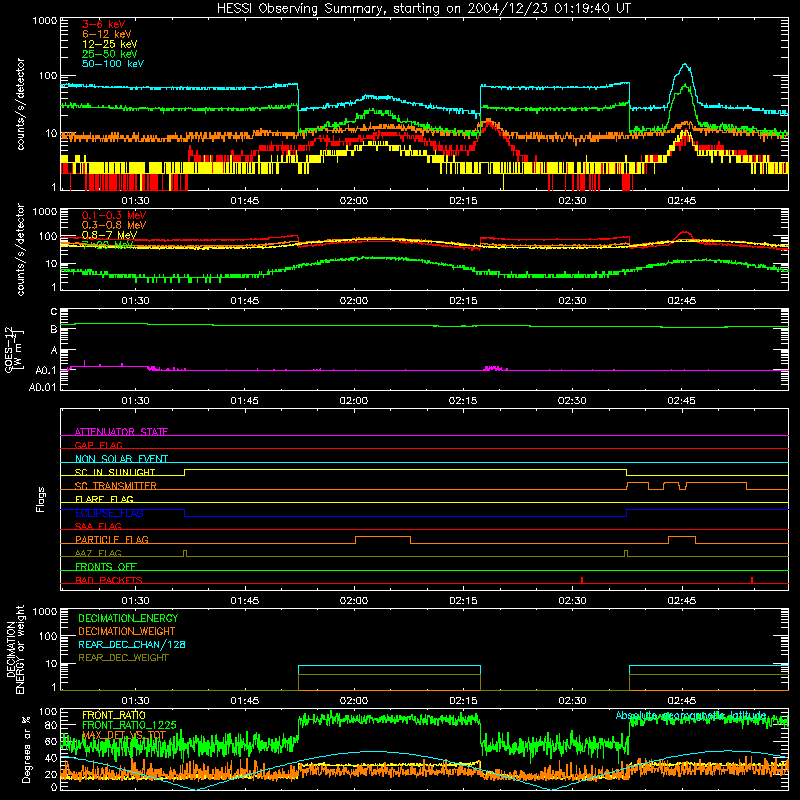Select the NON_SOLAR_EVENT flag label

[x=121, y=459]
